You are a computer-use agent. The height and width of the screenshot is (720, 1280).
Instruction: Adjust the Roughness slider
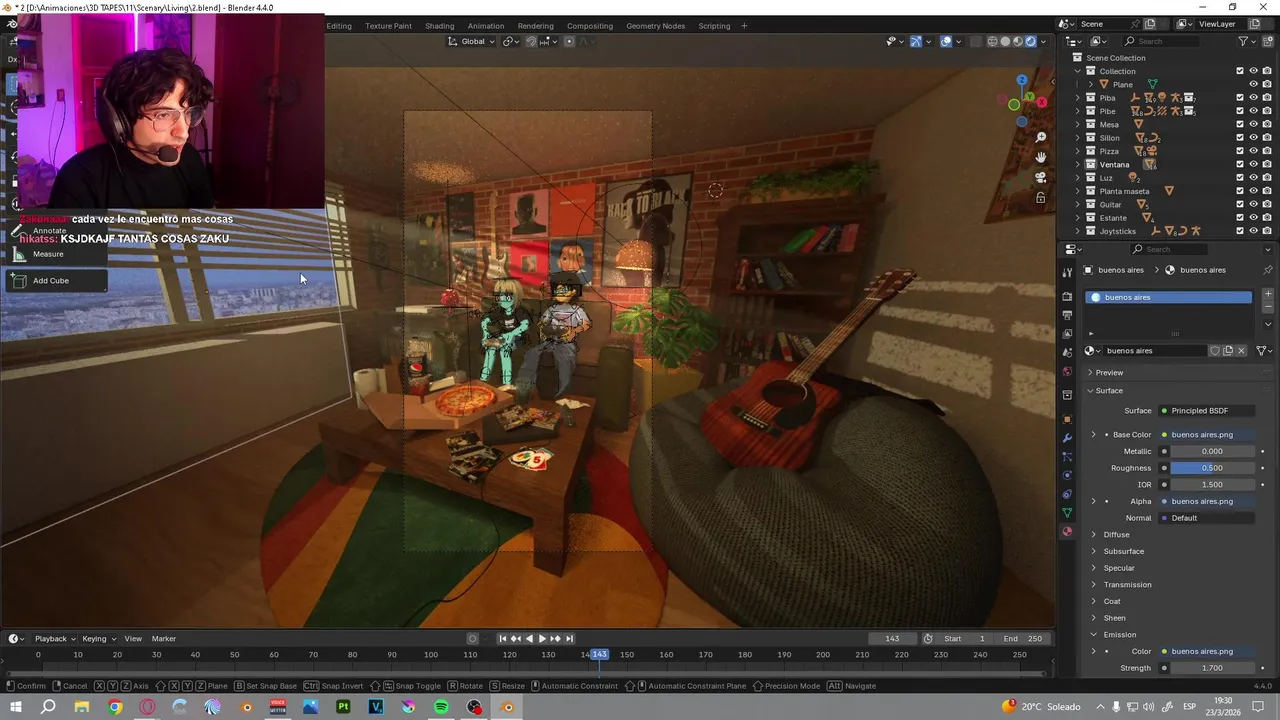pos(1212,468)
